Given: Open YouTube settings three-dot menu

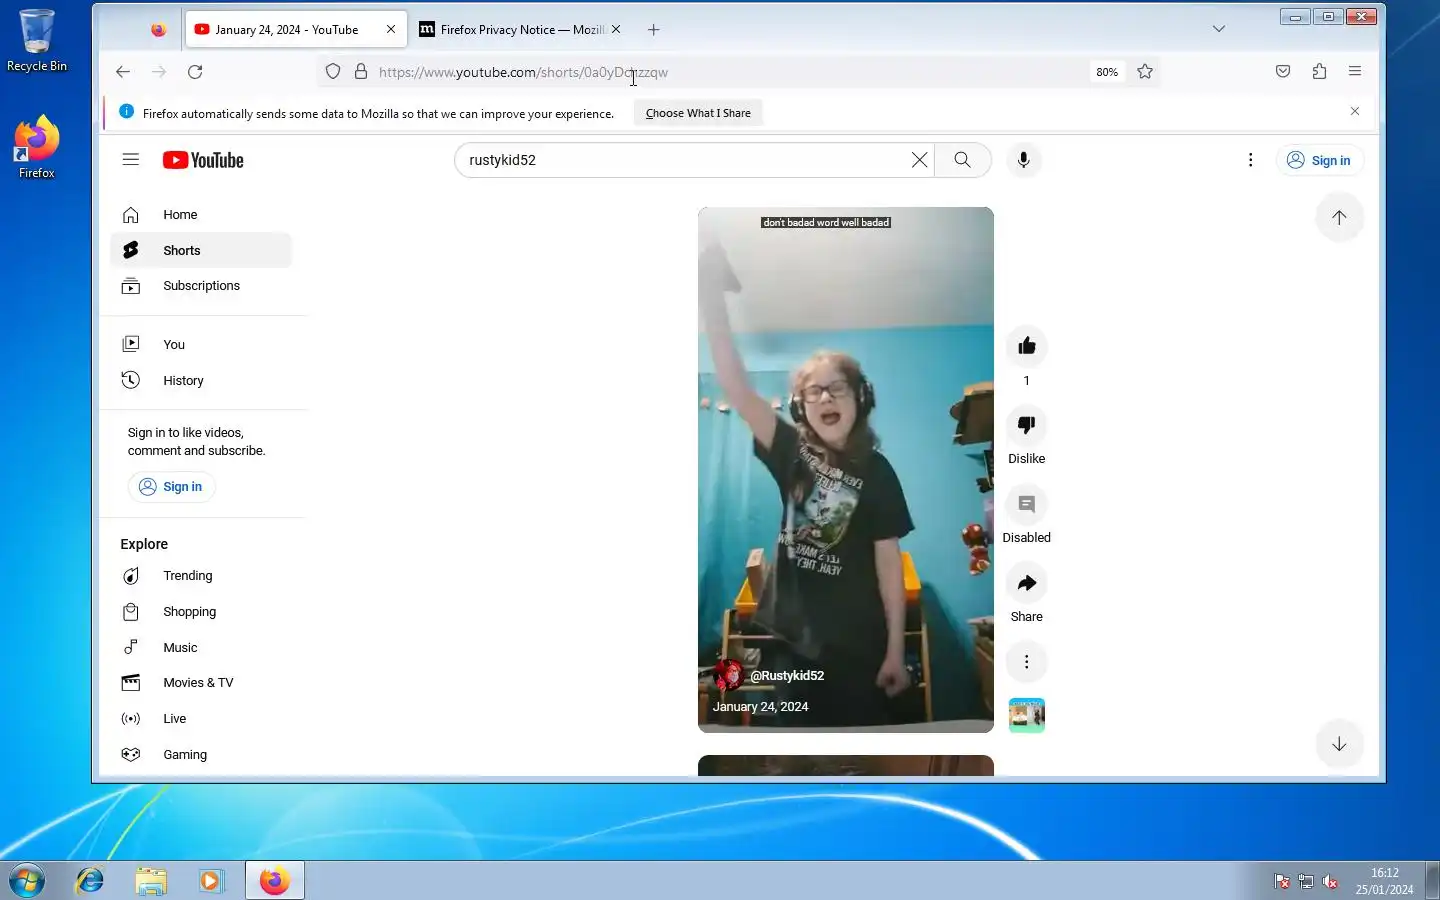Looking at the screenshot, I should coord(1250,160).
